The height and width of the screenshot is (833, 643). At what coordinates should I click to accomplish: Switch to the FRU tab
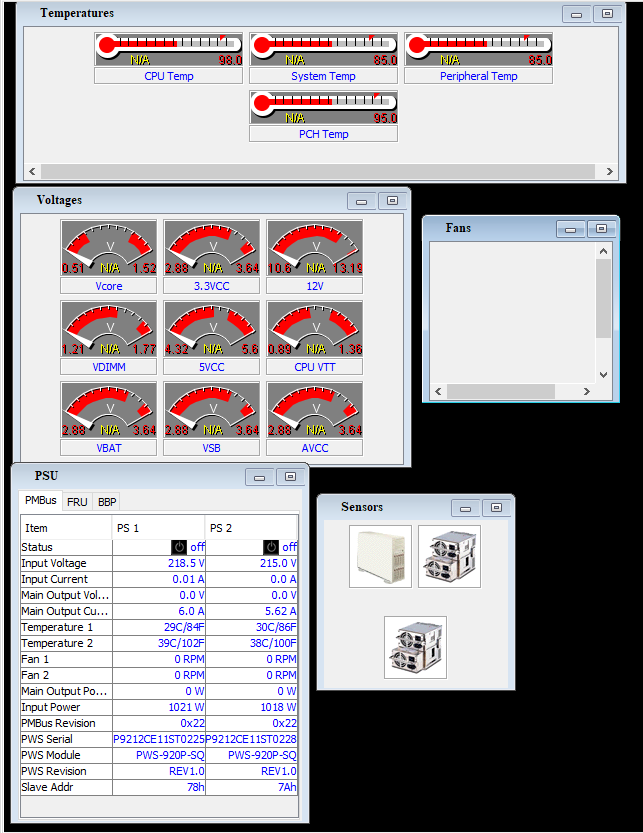pos(78,502)
